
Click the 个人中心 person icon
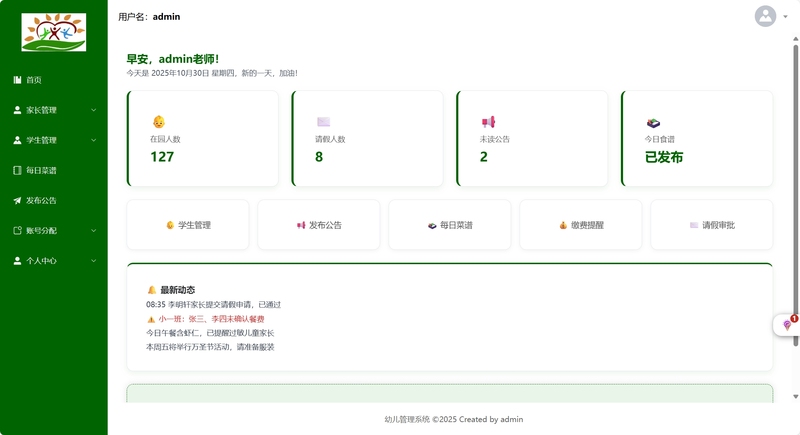click(x=17, y=261)
